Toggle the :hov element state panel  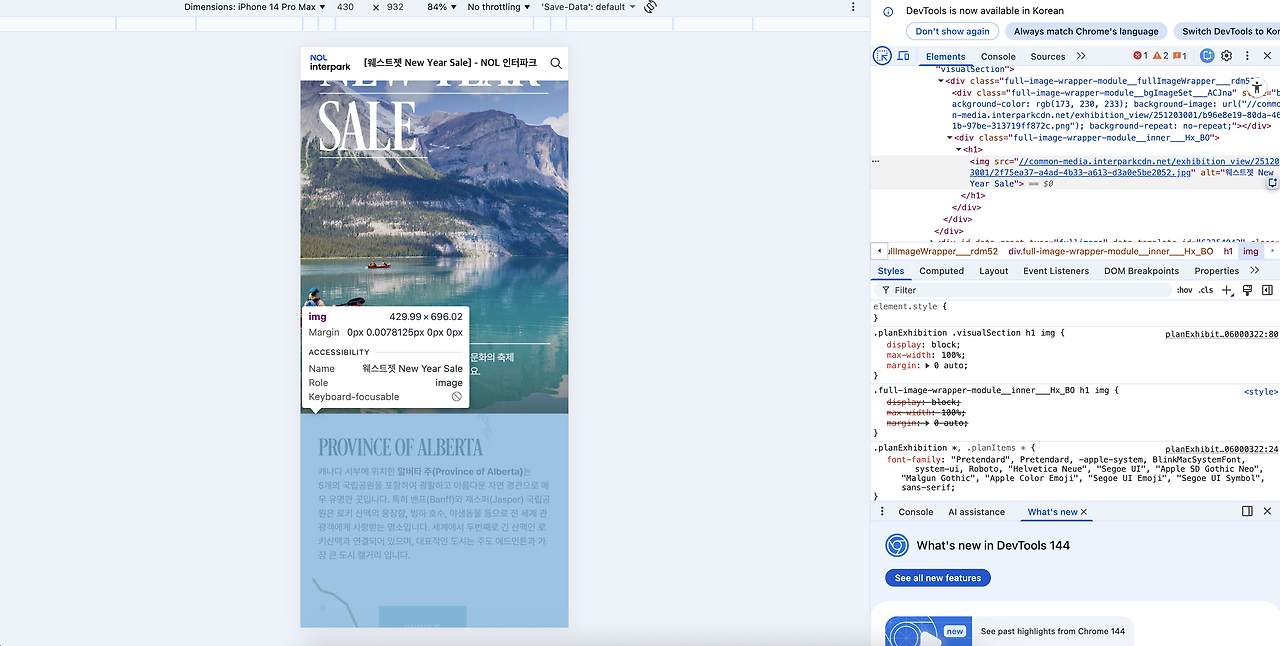pos(1184,290)
